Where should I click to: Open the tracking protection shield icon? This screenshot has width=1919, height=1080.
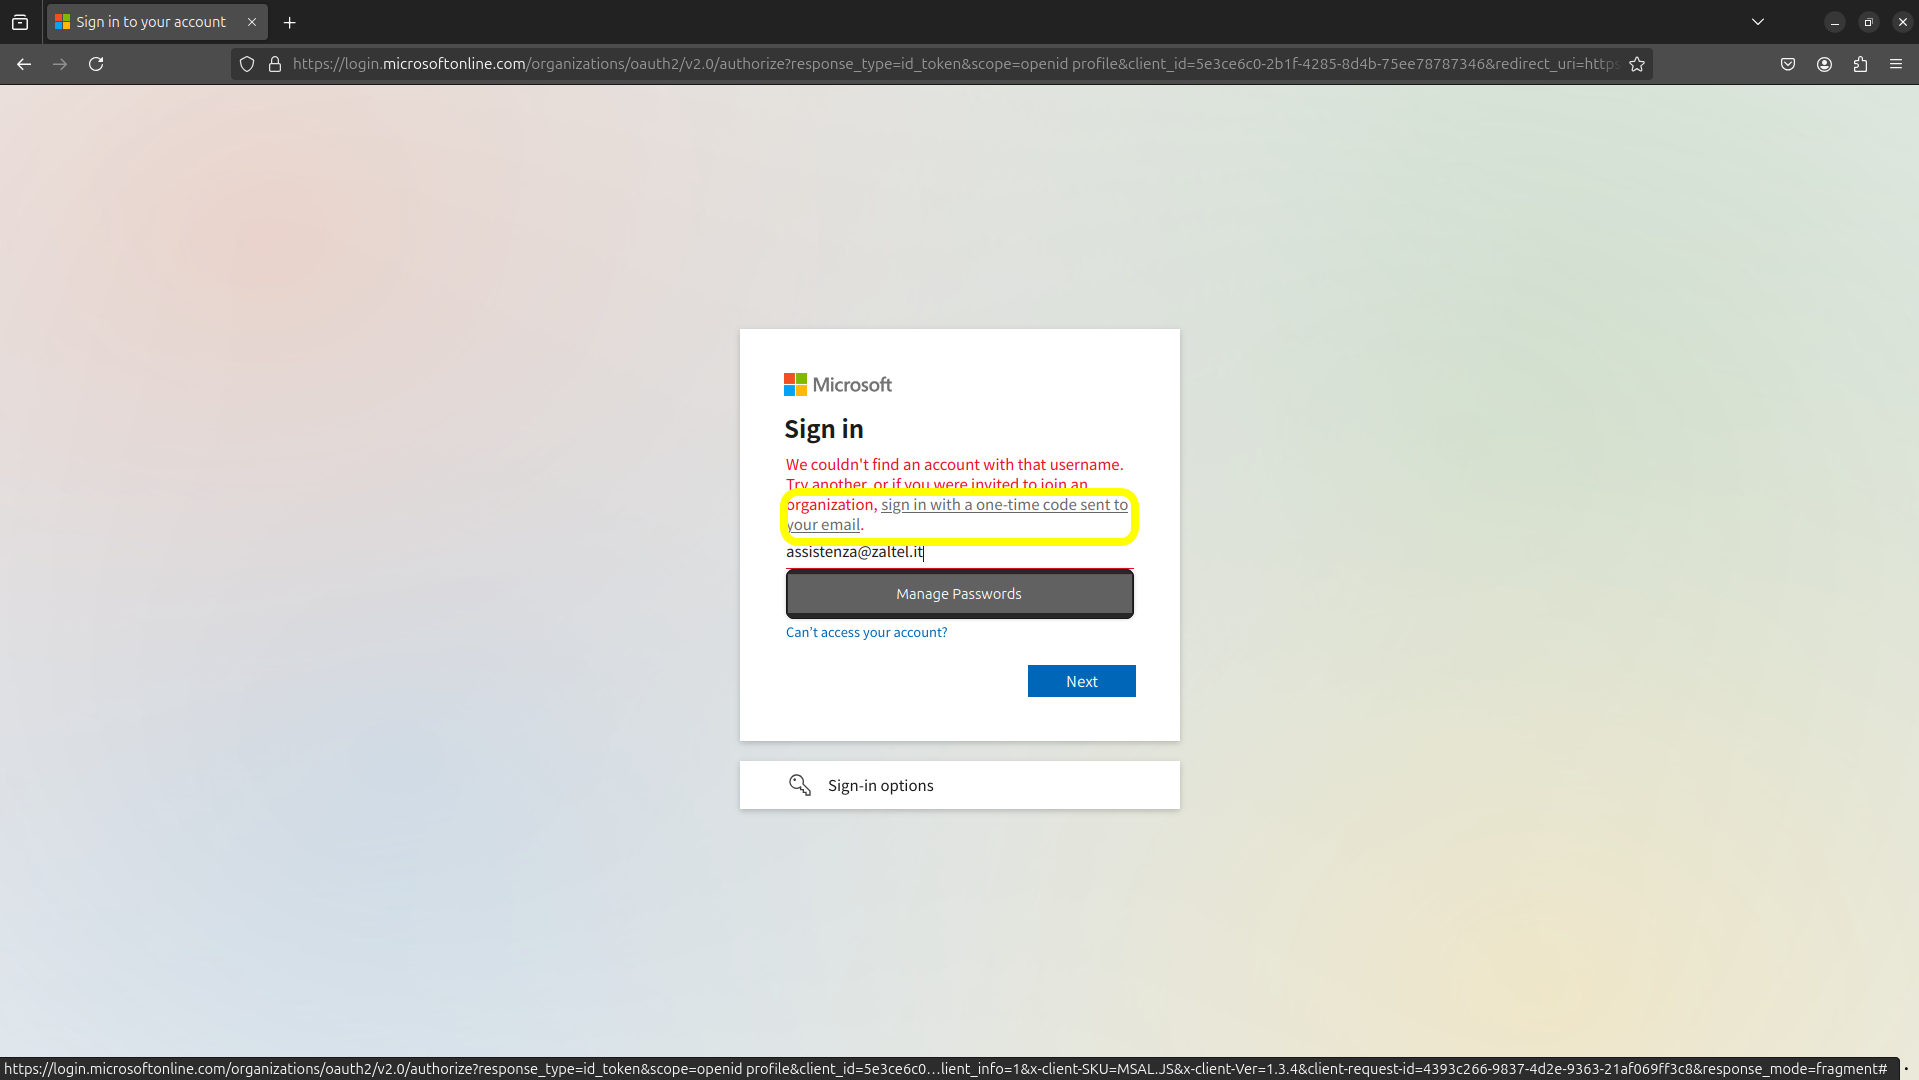click(x=247, y=64)
